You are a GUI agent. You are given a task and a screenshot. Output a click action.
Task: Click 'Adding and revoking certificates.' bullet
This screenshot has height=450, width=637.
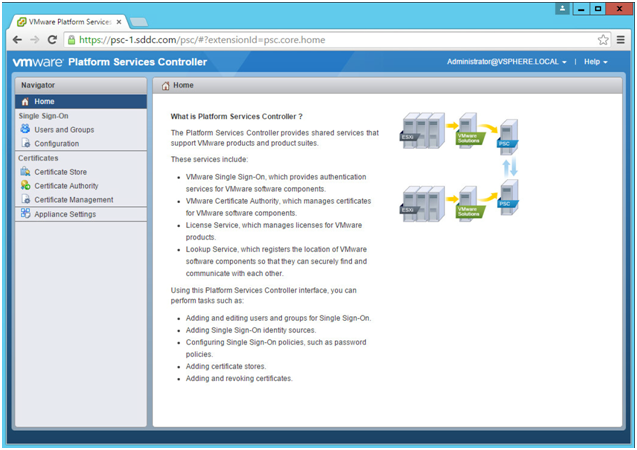tap(239, 379)
